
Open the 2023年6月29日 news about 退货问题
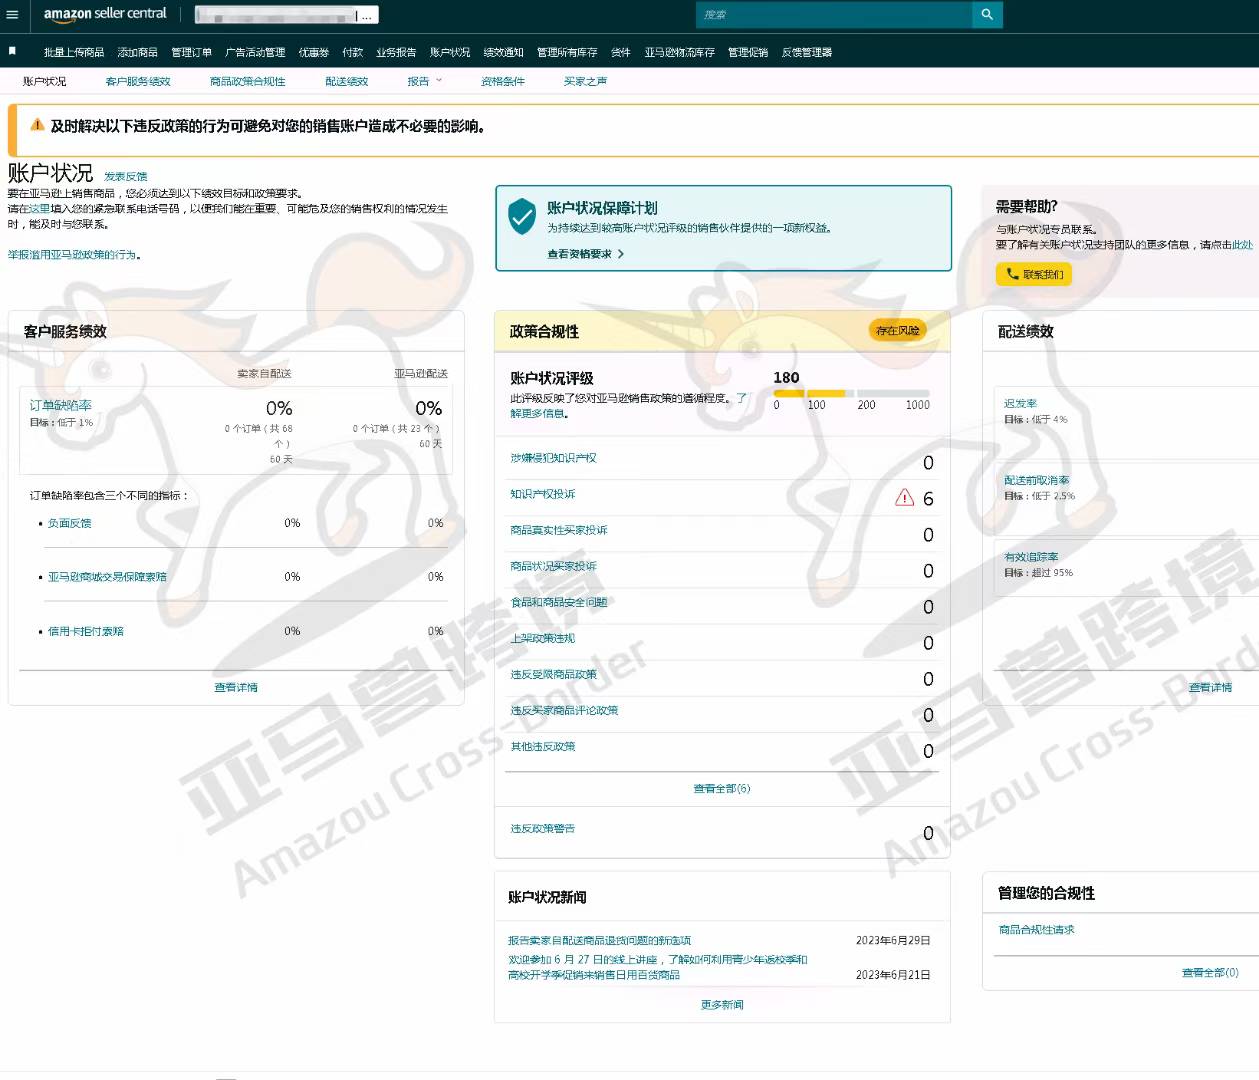pos(600,940)
